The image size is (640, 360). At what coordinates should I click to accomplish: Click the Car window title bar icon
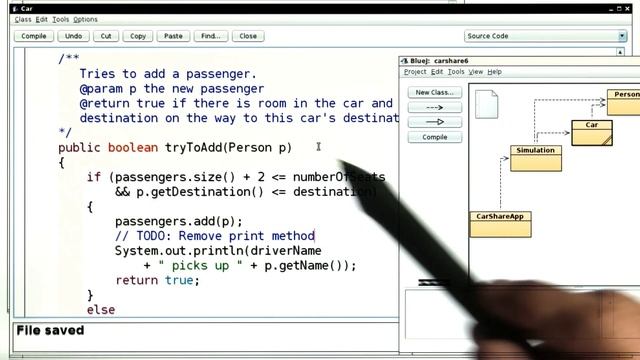coord(16,9)
